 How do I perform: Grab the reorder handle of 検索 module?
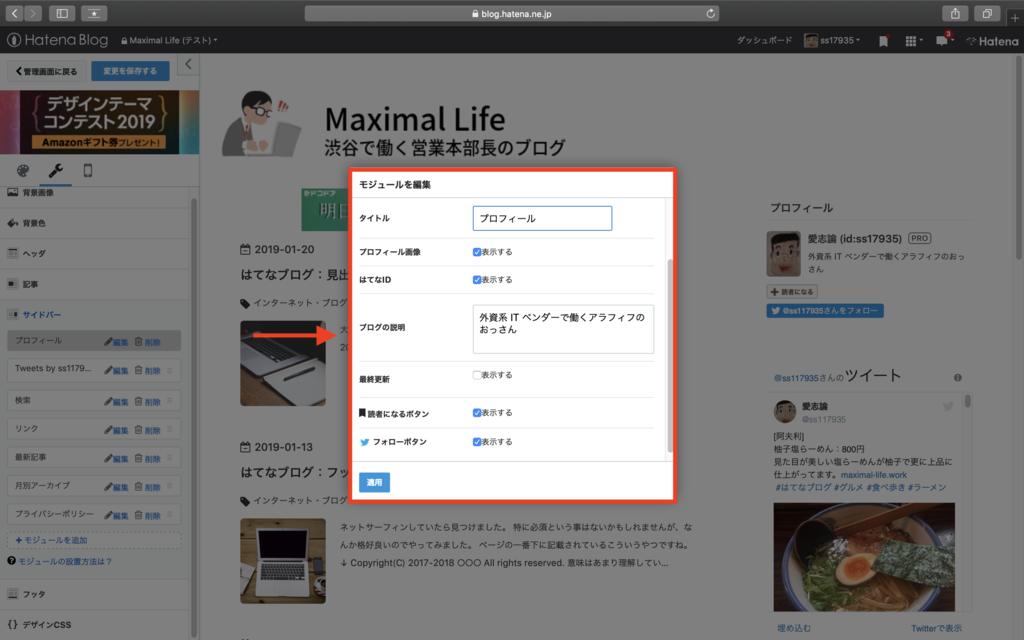point(170,401)
